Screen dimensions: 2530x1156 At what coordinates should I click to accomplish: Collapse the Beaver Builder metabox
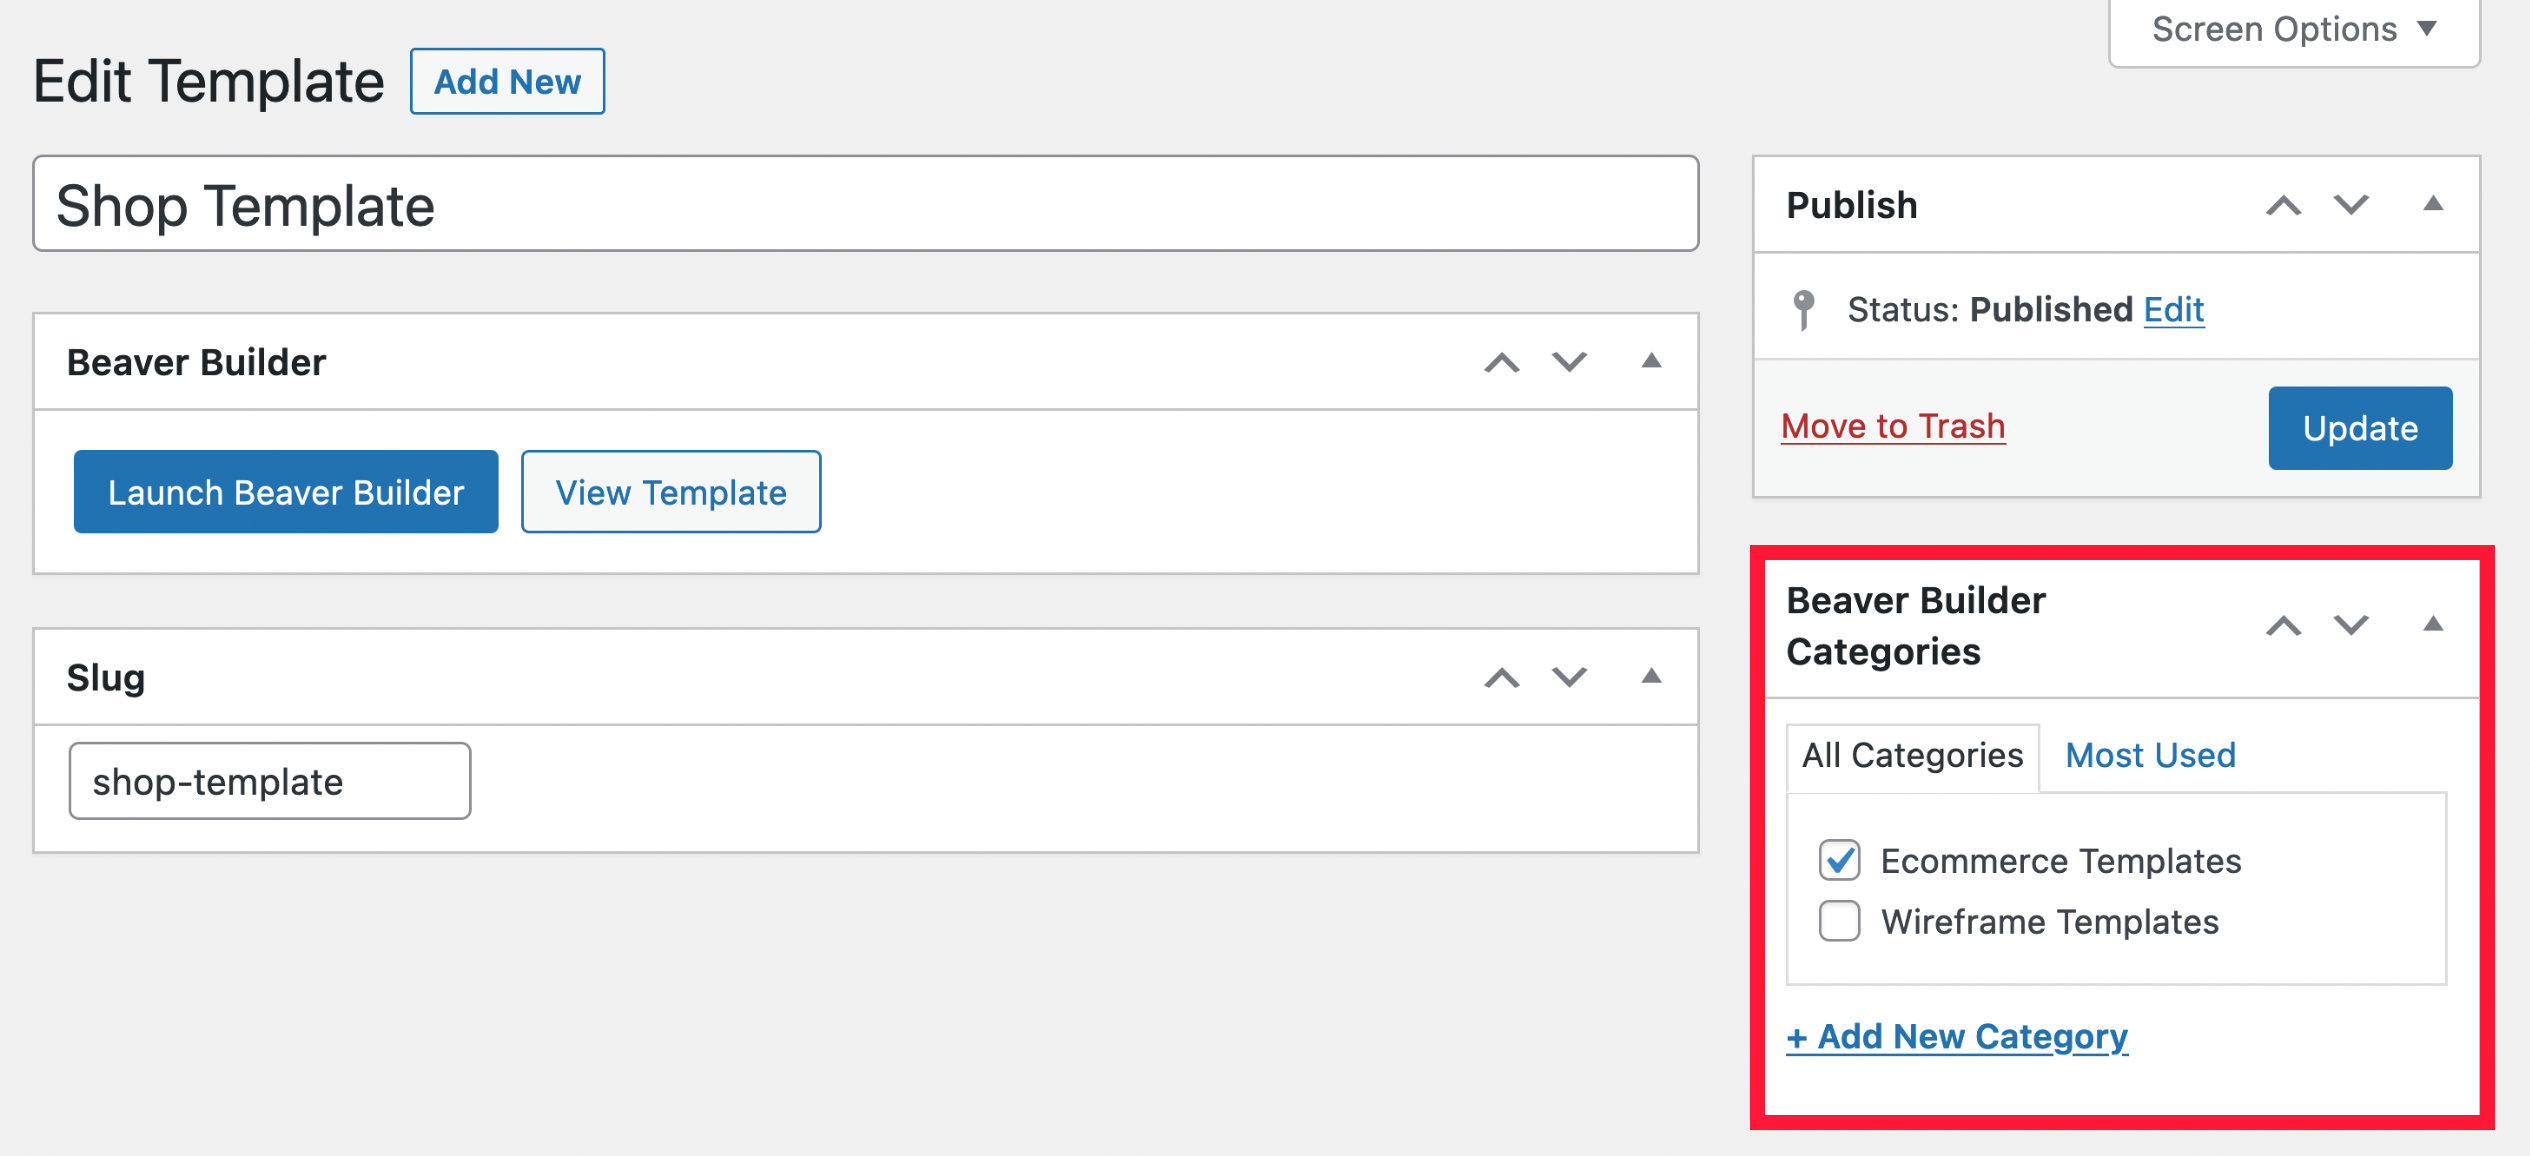point(1650,362)
